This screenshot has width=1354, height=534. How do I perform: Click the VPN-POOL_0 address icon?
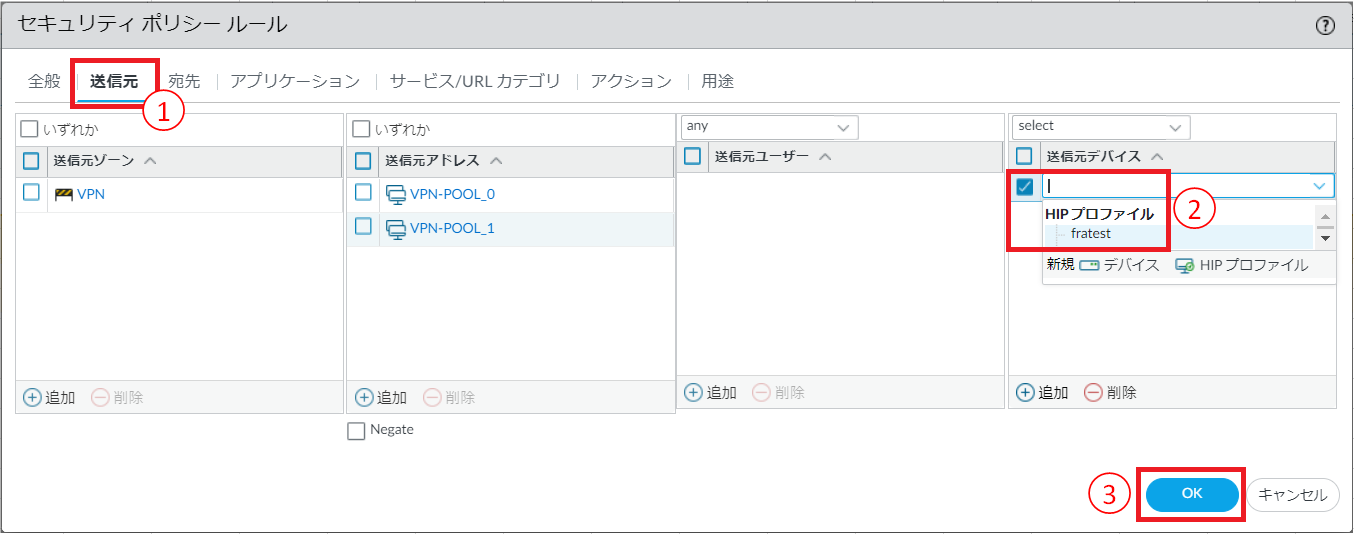pyautogui.click(x=395, y=194)
